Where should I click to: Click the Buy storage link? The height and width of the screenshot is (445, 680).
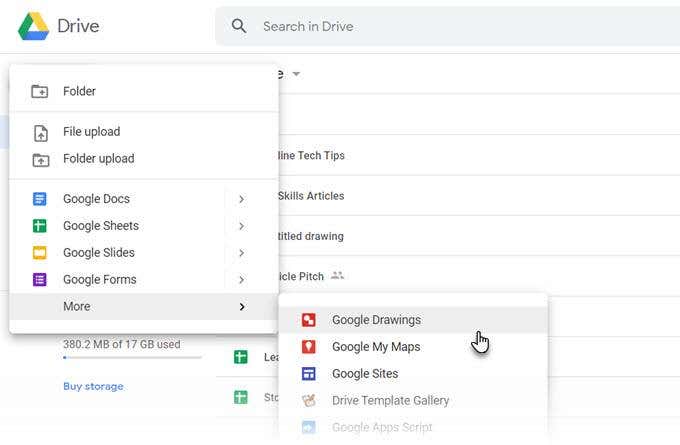(93, 386)
